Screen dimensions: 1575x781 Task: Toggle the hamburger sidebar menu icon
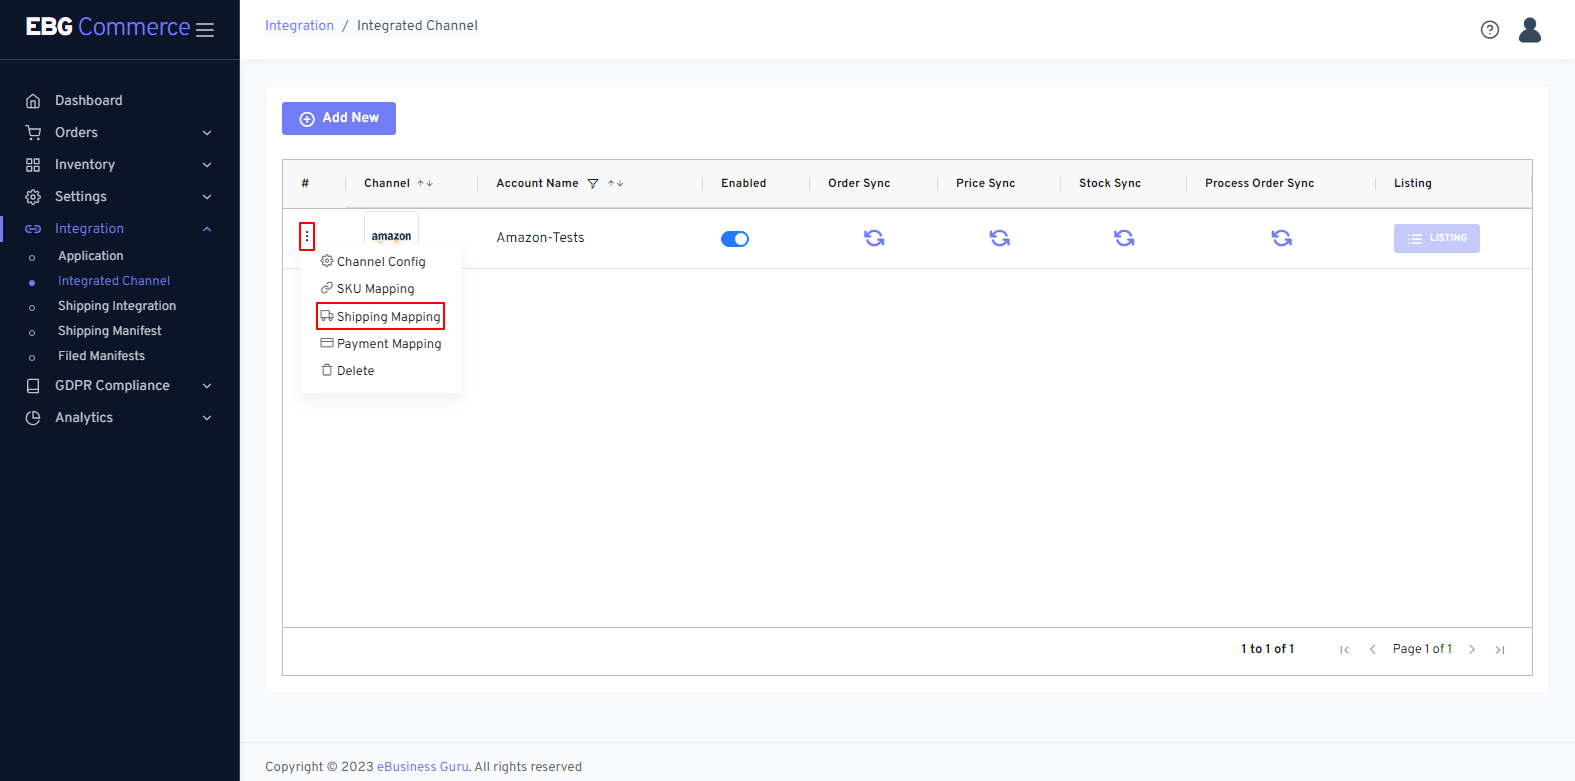(x=205, y=30)
